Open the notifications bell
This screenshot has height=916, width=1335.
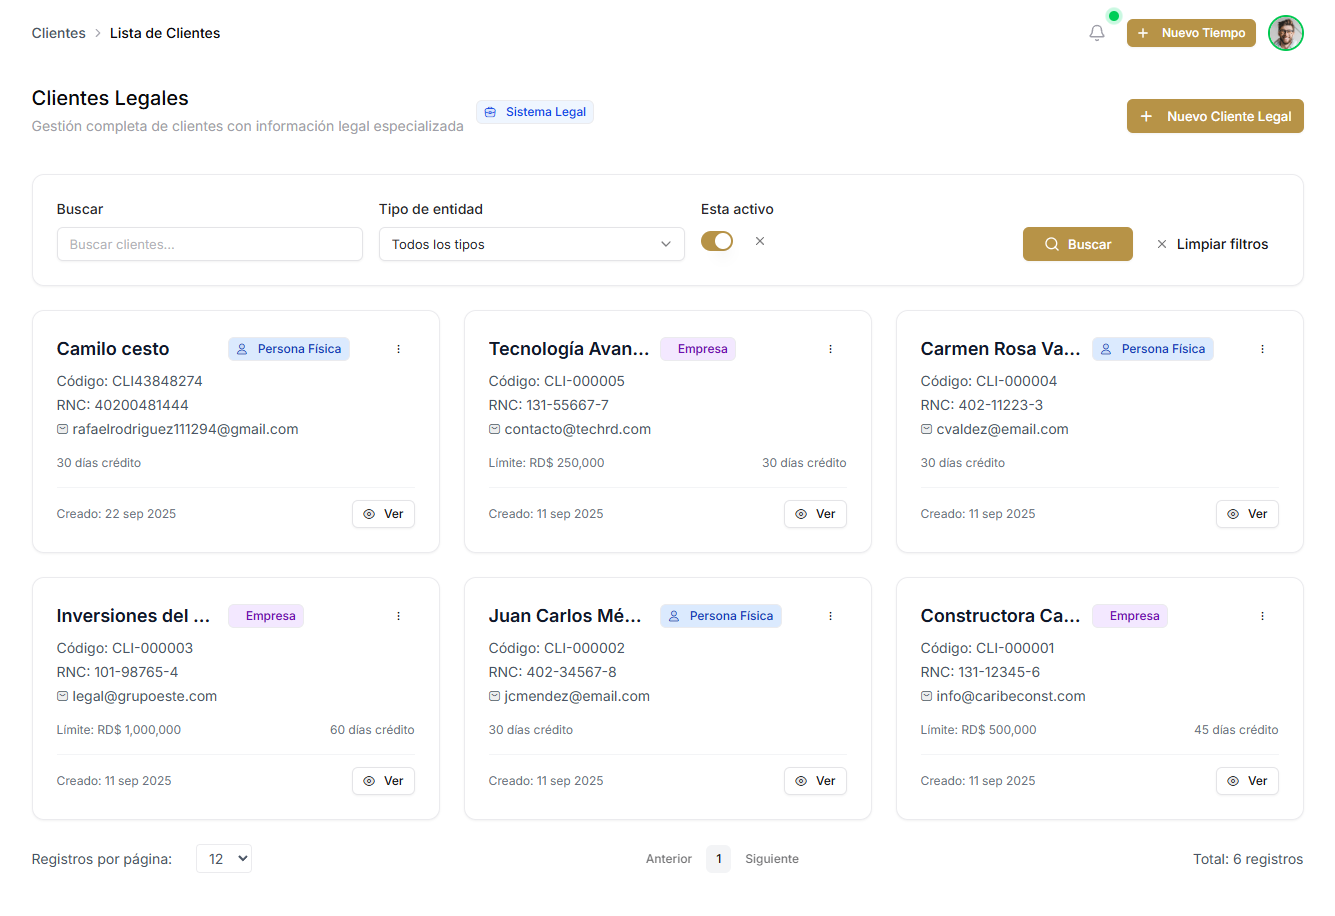1097,33
